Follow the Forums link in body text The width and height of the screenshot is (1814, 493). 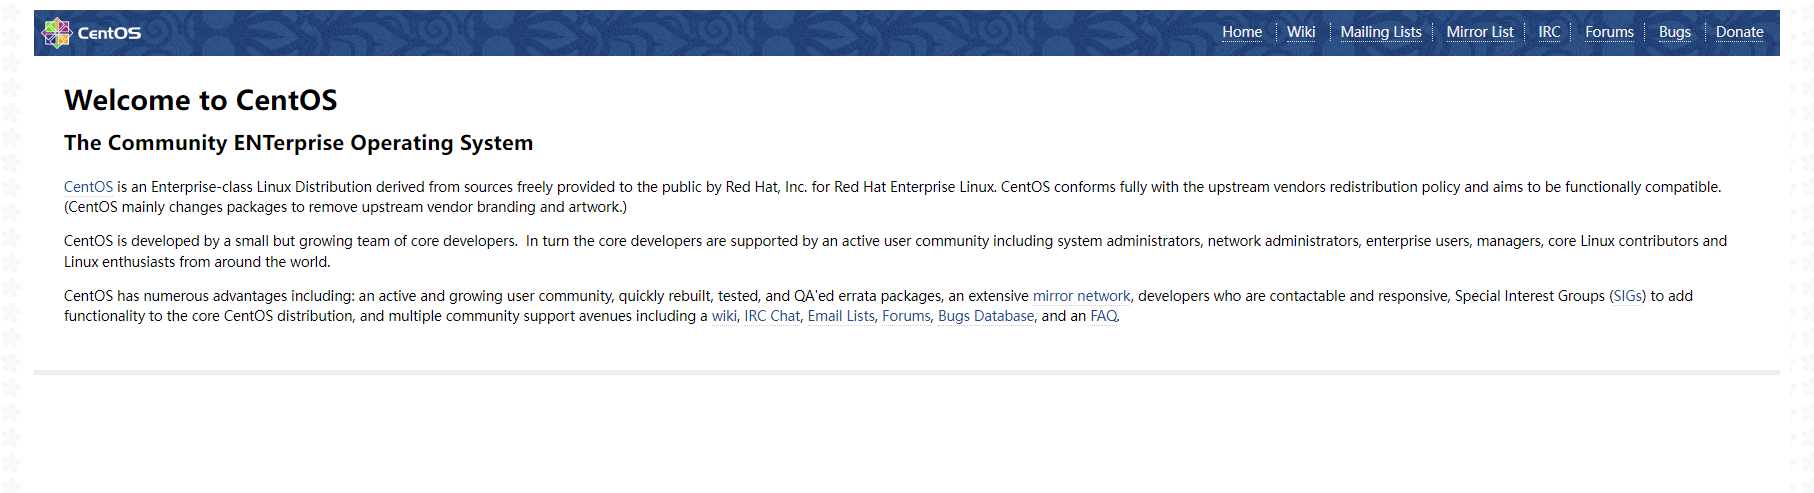point(906,316)
